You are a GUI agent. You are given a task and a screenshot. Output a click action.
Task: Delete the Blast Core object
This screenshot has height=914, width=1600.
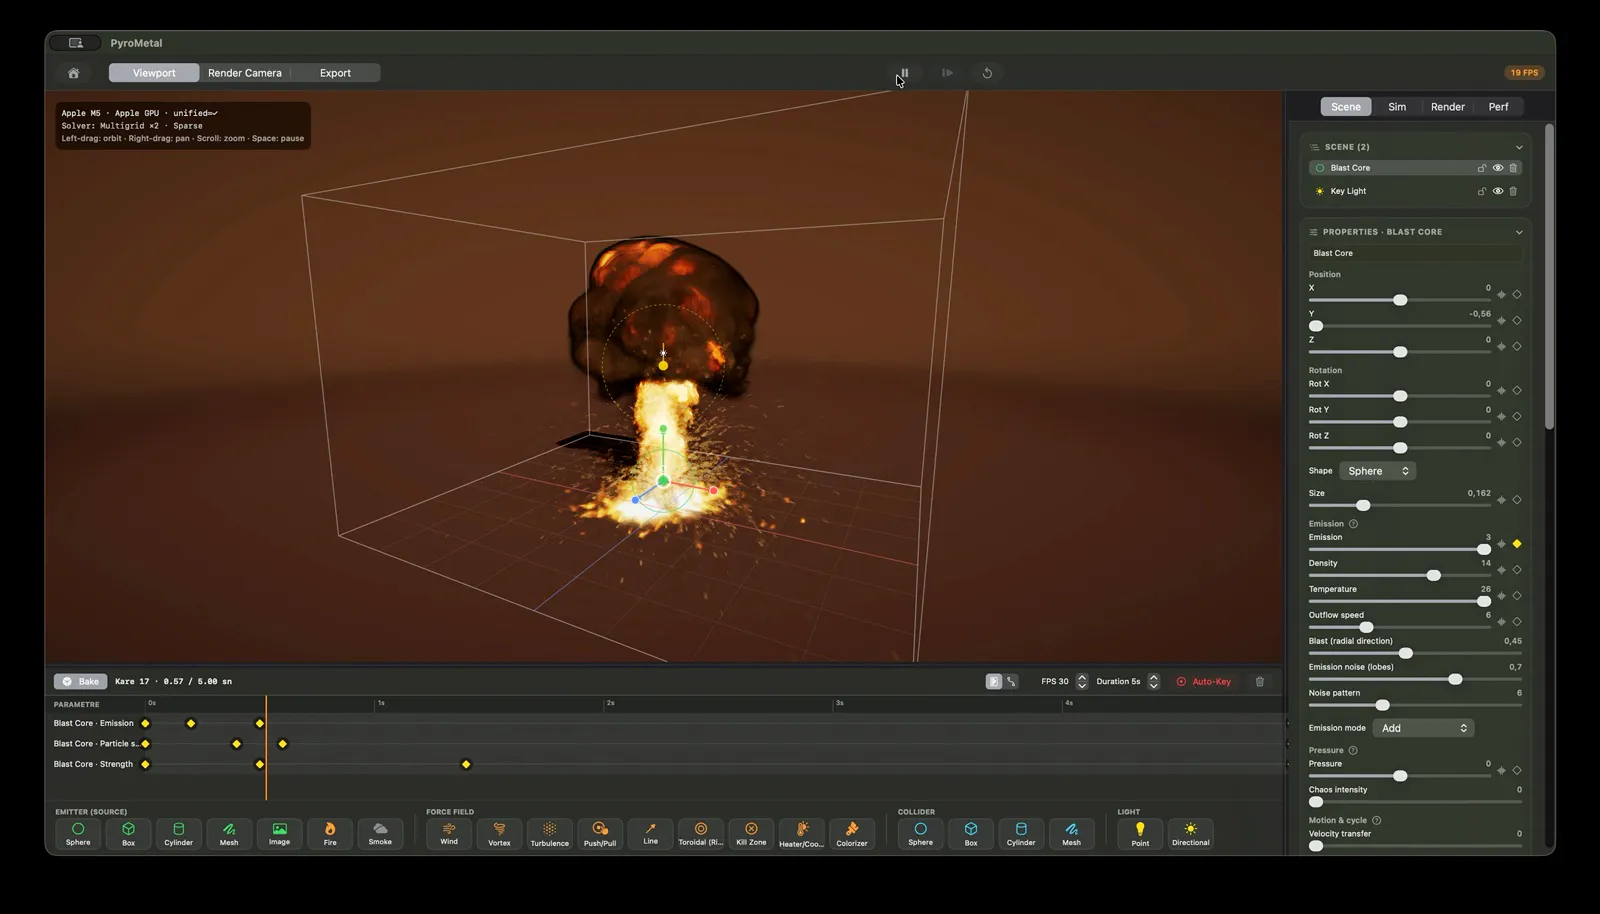click(x=1513, y=168)
